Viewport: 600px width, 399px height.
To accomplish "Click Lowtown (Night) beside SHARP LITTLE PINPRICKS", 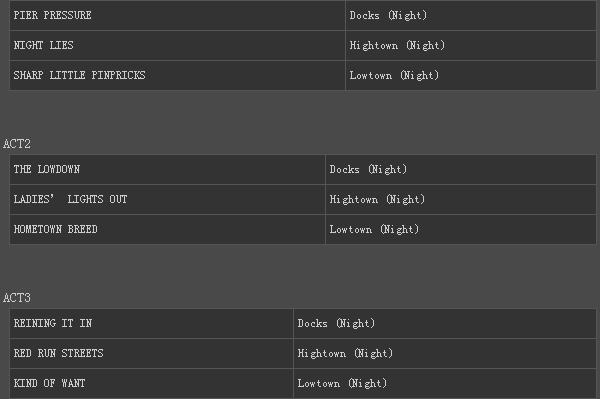I will coord(394,75).
